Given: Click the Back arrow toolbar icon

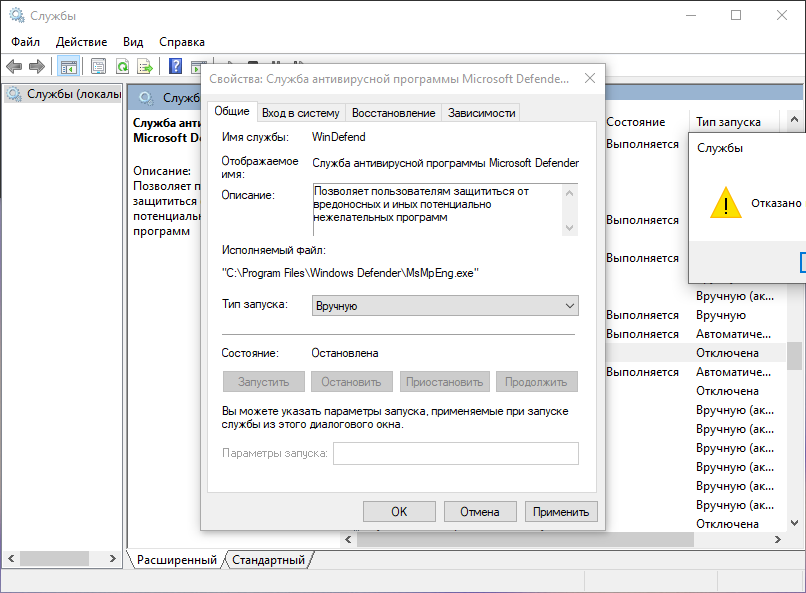Looking at the screenshot, I should [14, 66].
